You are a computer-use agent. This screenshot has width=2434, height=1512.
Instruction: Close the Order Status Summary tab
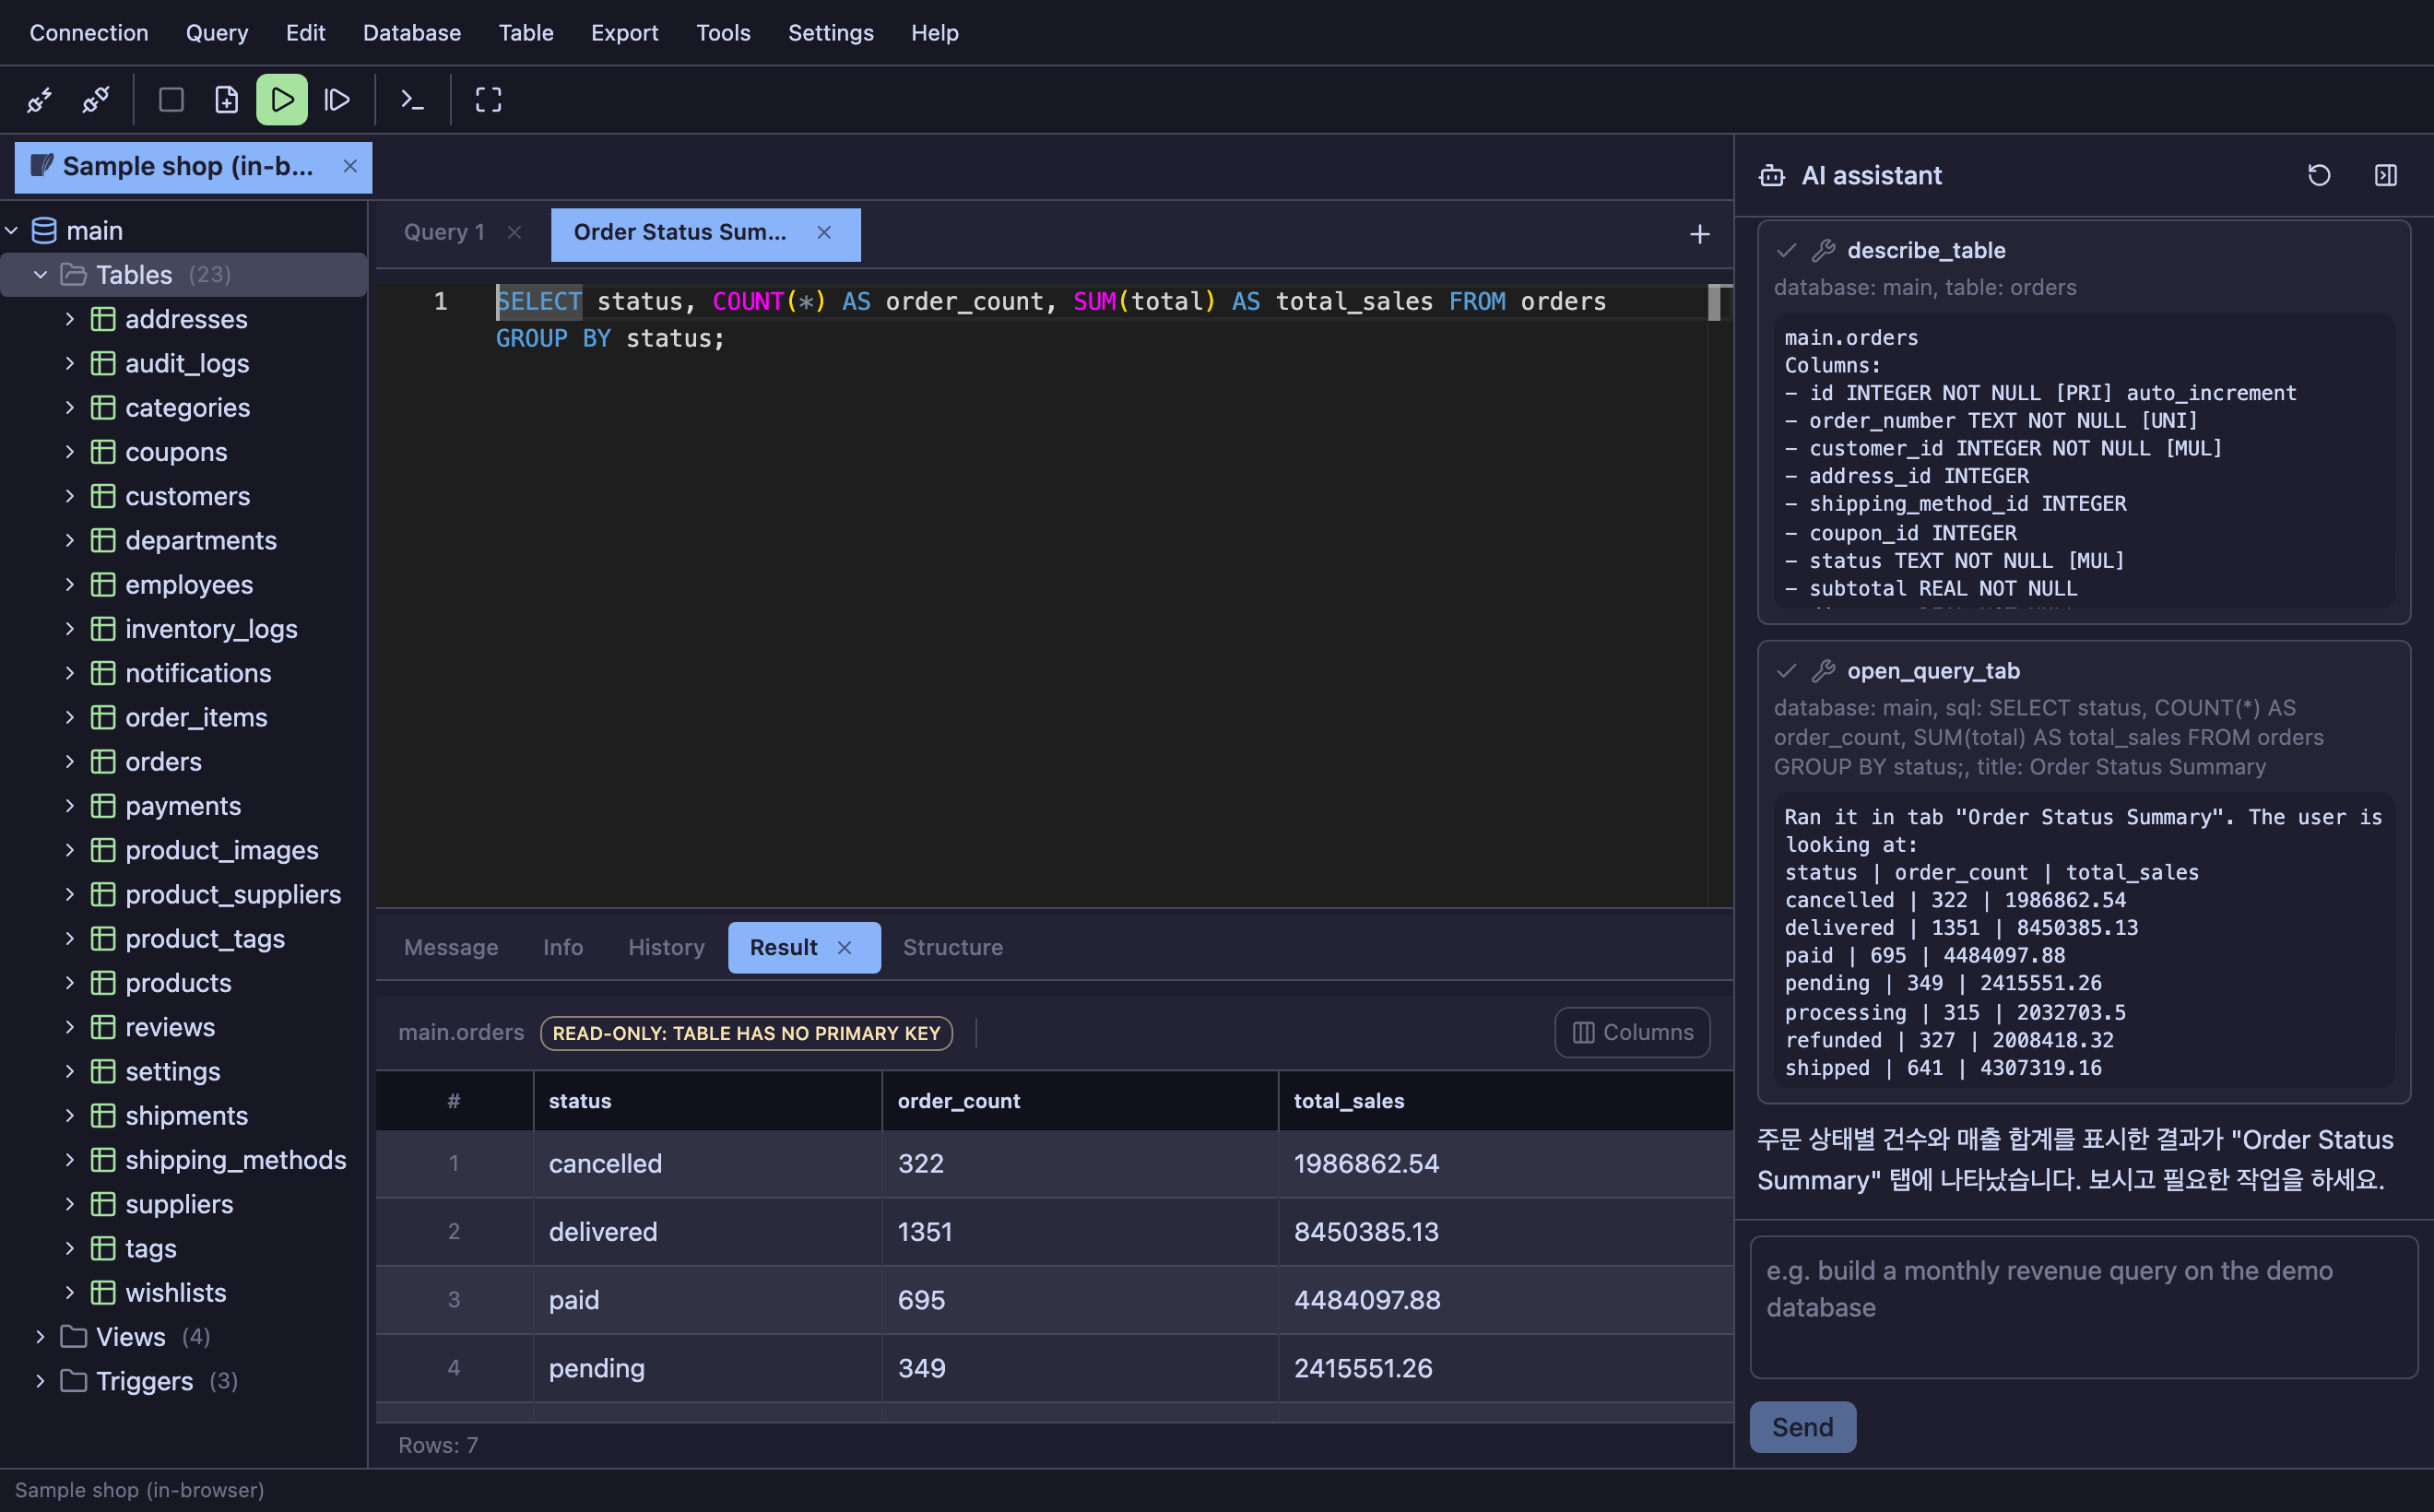(x=824, y=232)
